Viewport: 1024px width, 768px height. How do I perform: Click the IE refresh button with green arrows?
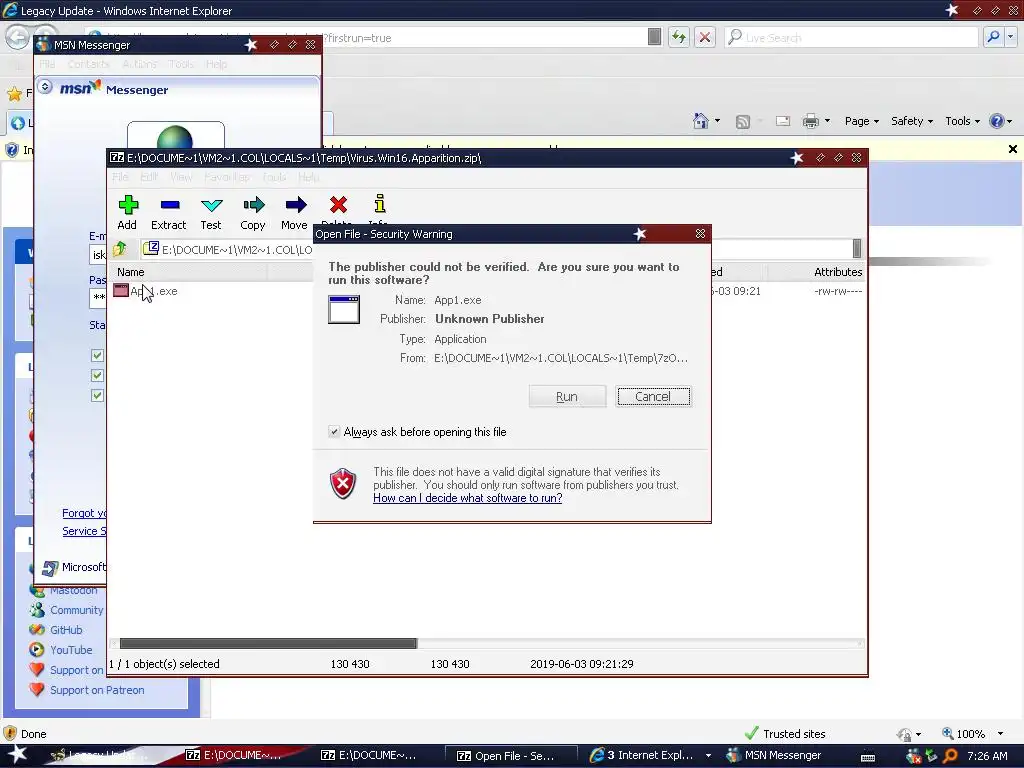(679, 37)
